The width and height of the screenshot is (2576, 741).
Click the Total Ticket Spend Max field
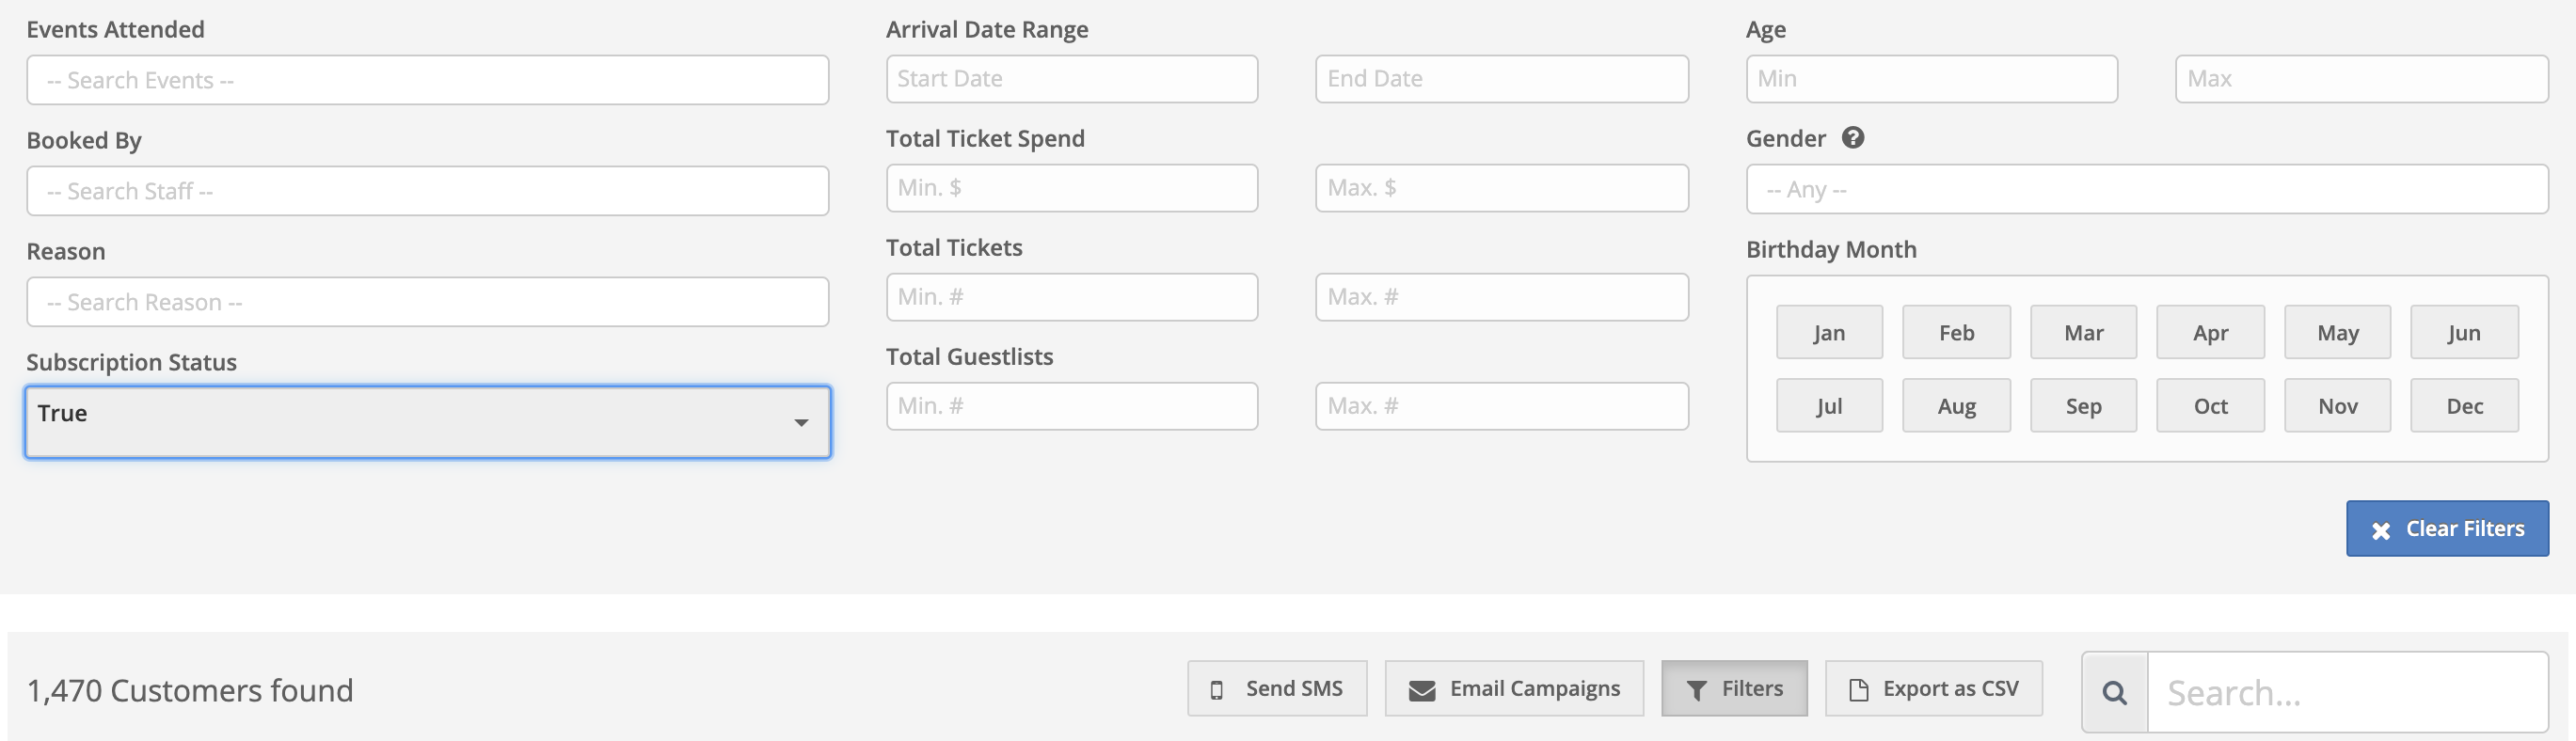pos(1502,188)
